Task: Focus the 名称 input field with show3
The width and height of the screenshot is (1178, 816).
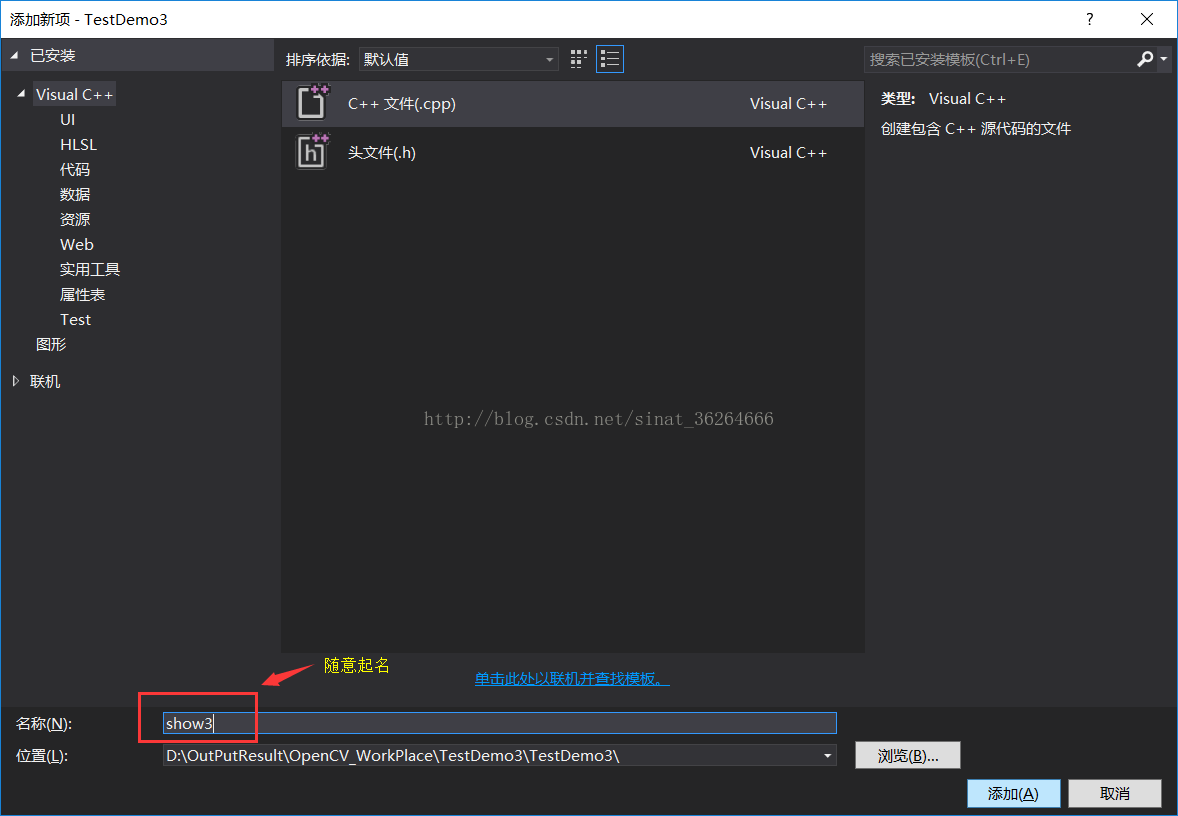Action: point(500,723)
